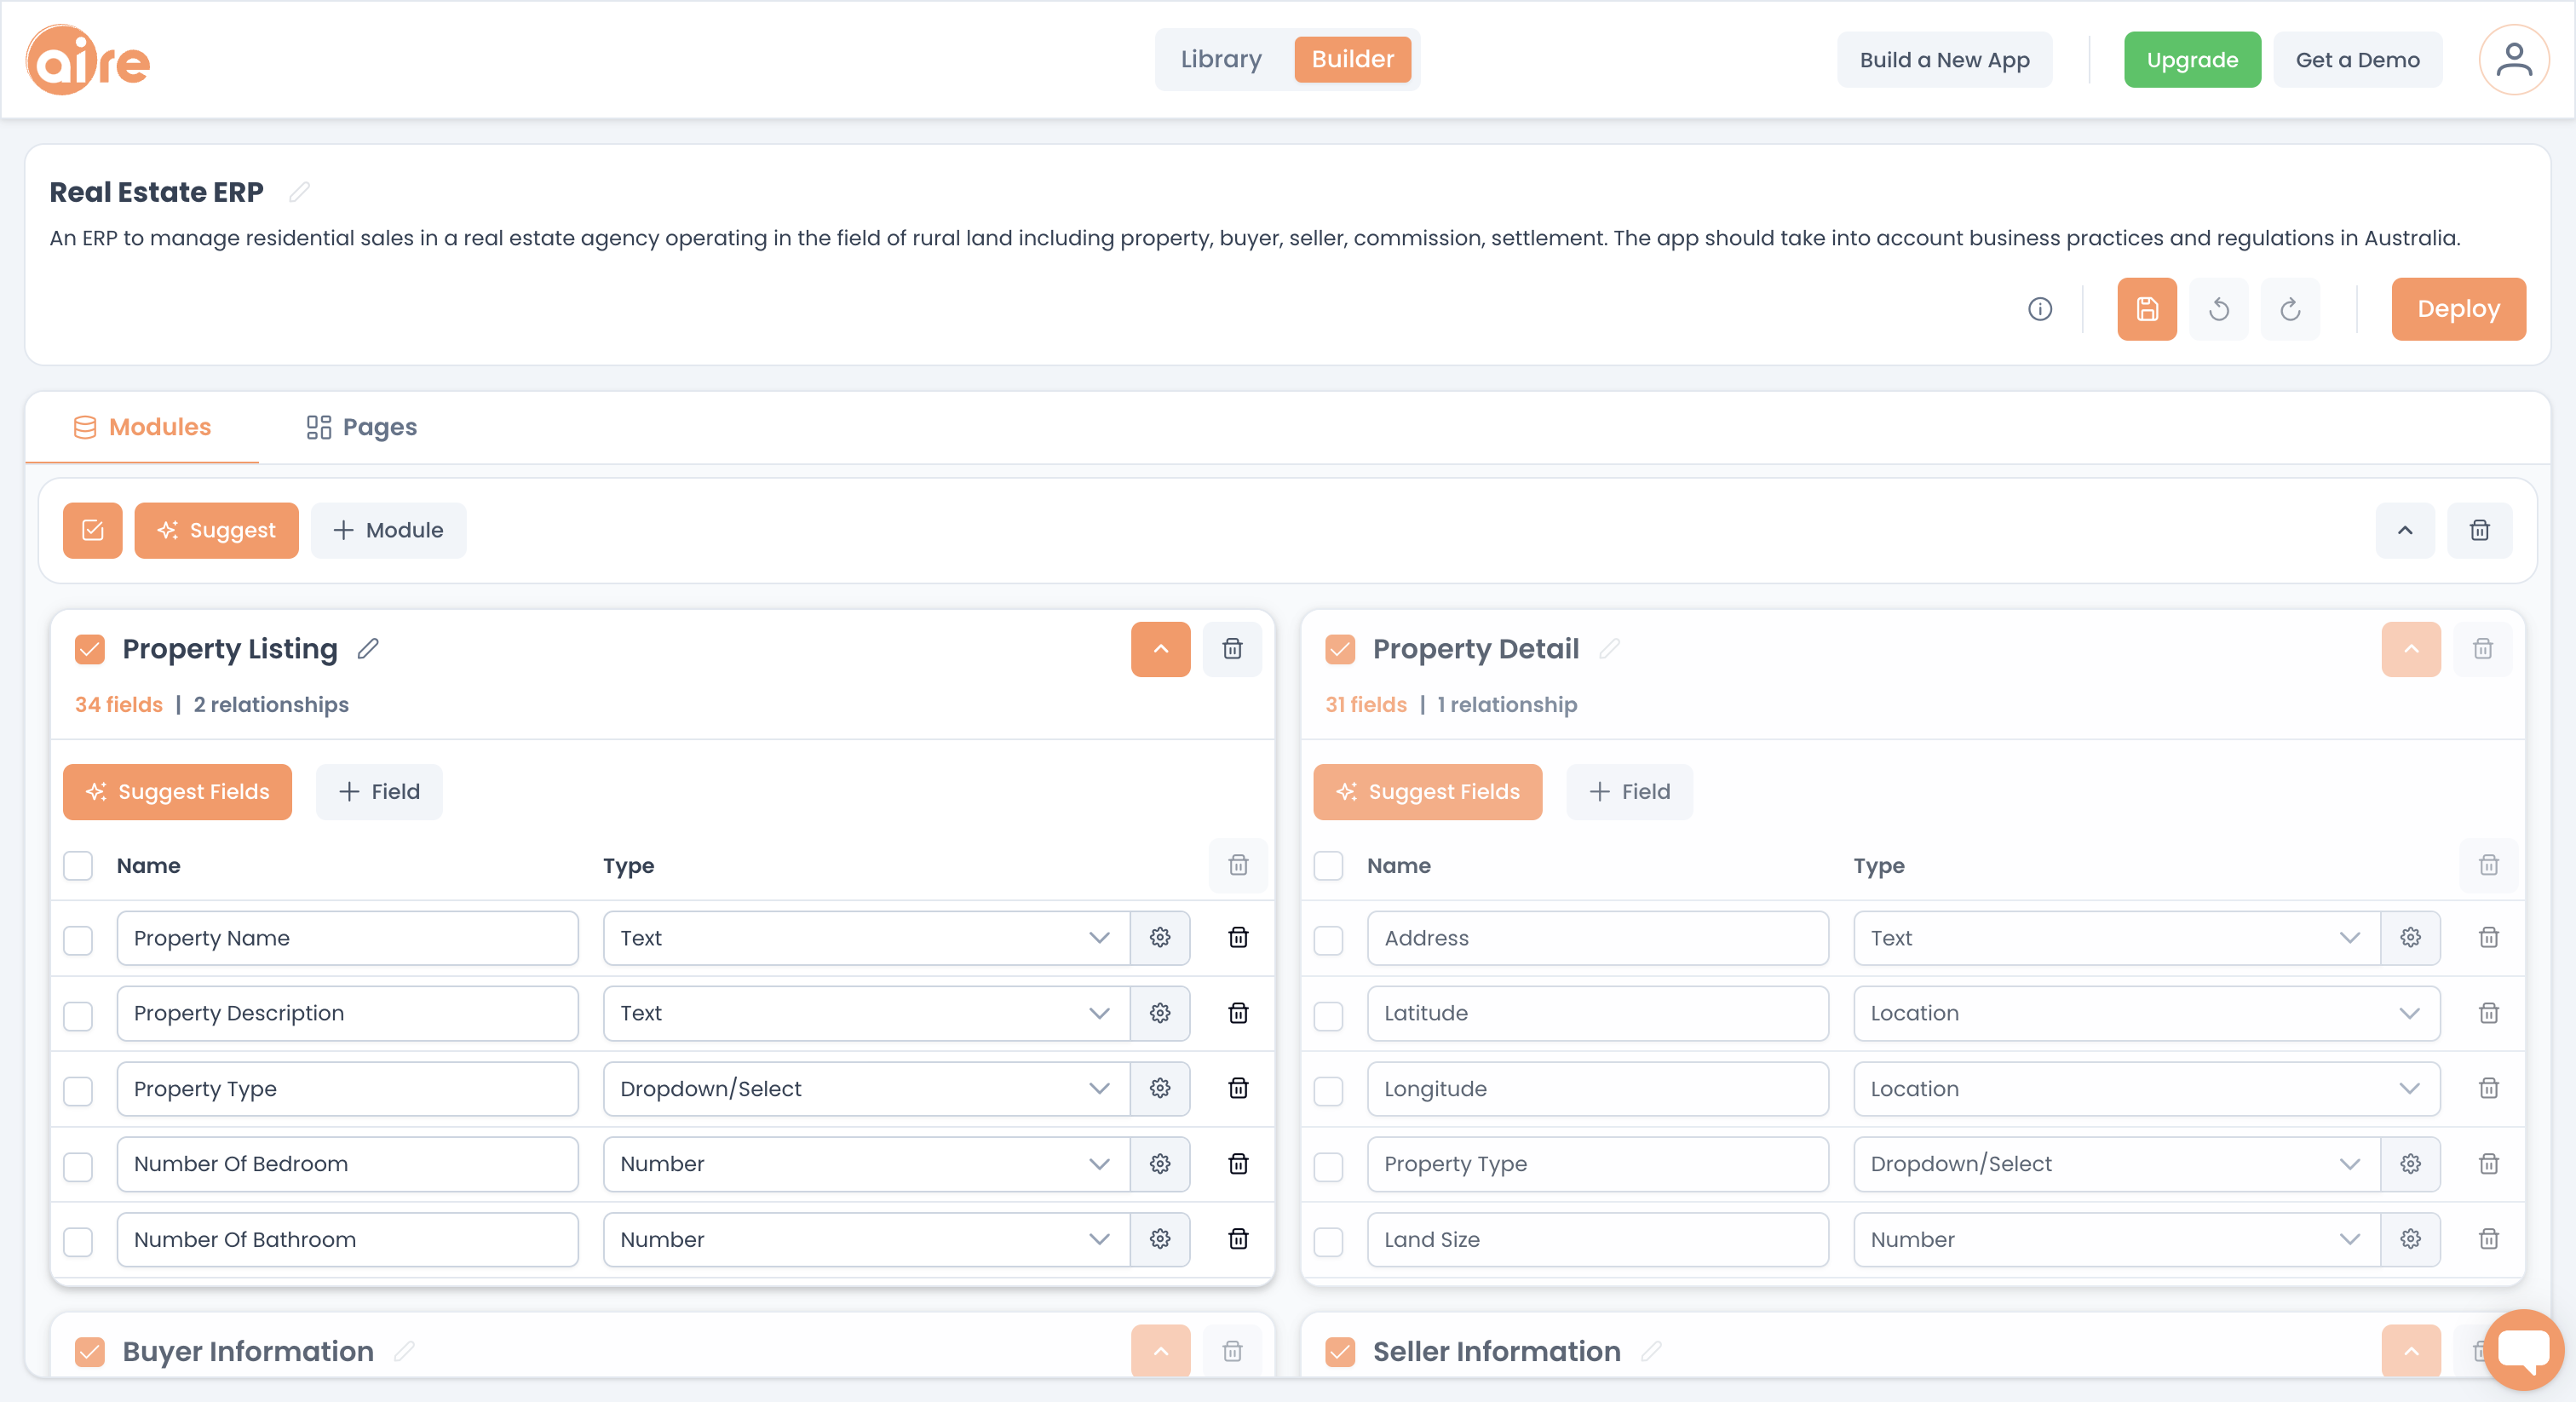Click the undo arrow icon

point(2218,309)
